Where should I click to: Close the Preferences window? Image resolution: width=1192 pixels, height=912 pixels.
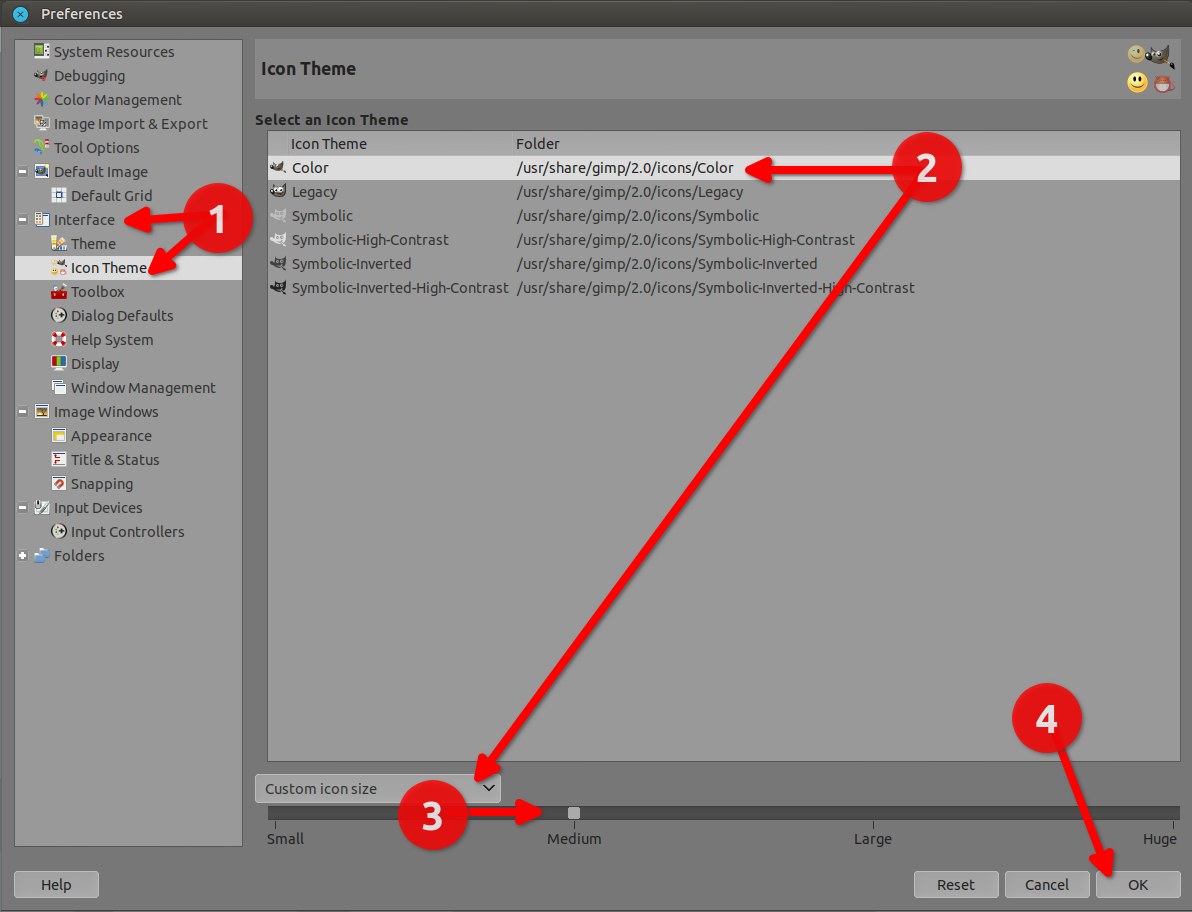[x=21, y=14]
